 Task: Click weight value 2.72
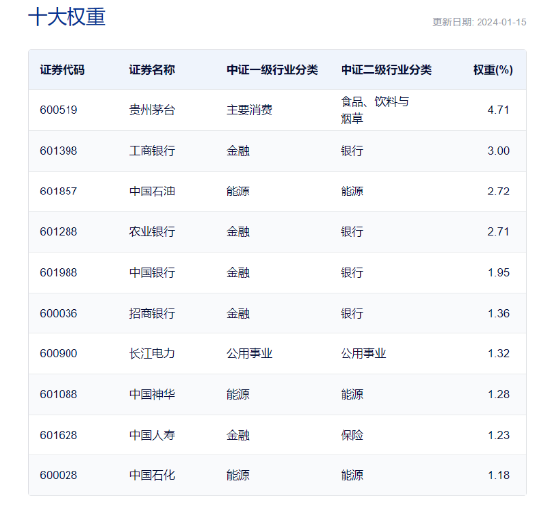(498, 191)
